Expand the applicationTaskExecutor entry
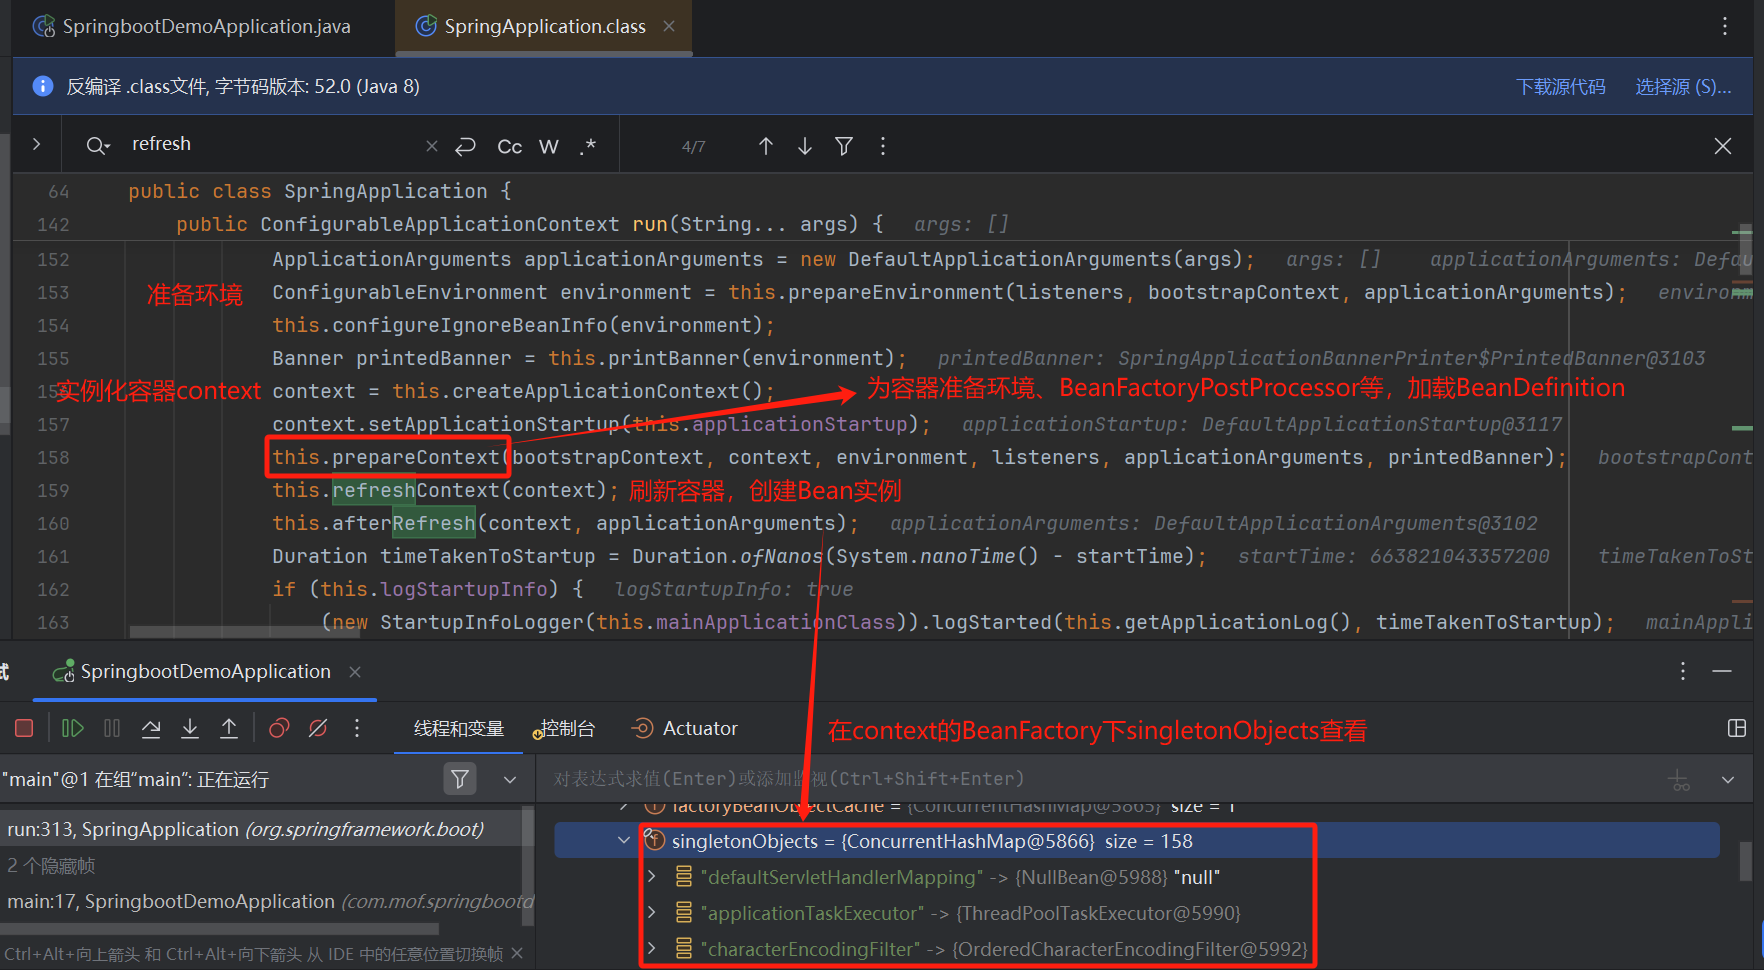Image resolution: width=1764 pixels, height=970 pixels. [652, 913]
